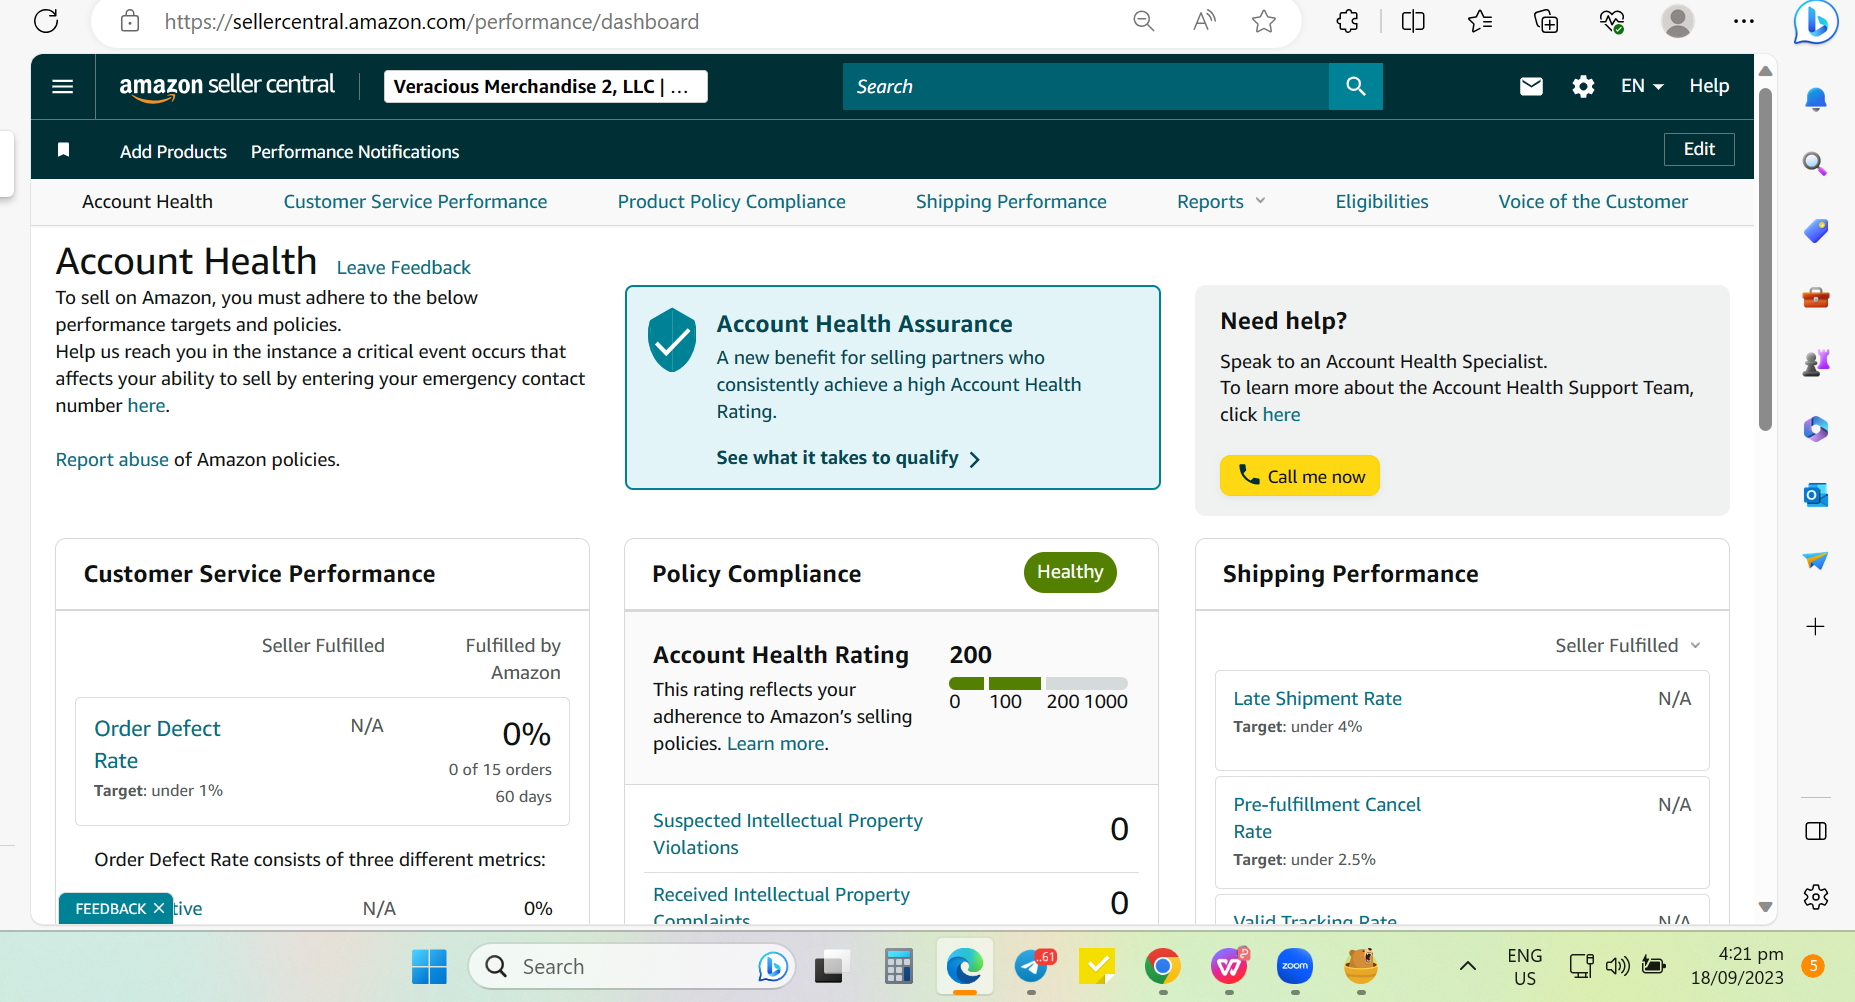Open Performance Notifications
The image size is (1855, 1002).
(355, 152)
